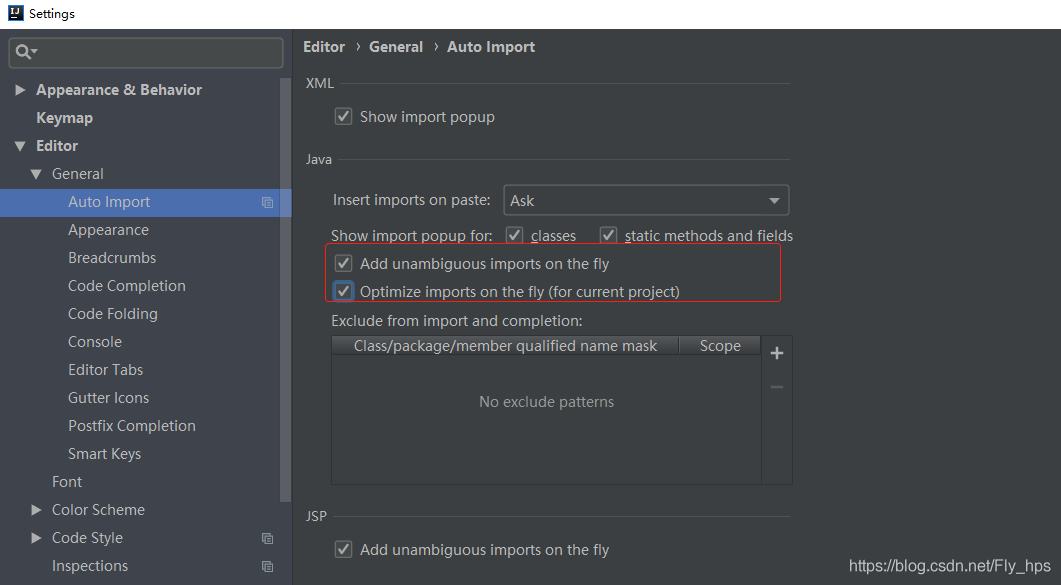Uncheck Optimize imports on the fly
Image resolution: width=1061 pixels, height=585 pixels.
click(343, 292)
